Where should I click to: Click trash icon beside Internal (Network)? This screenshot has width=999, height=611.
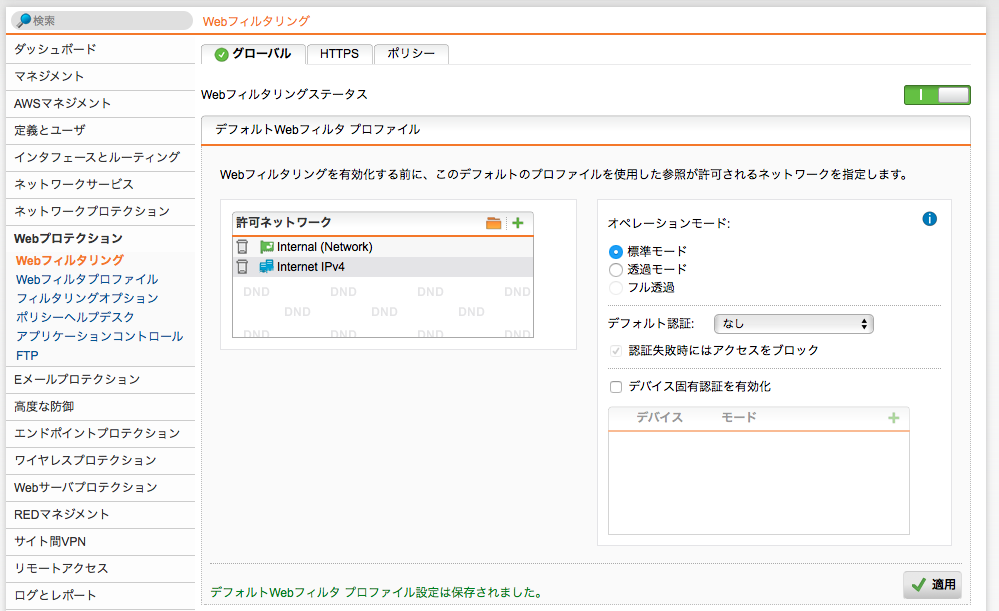coord(242,247)
